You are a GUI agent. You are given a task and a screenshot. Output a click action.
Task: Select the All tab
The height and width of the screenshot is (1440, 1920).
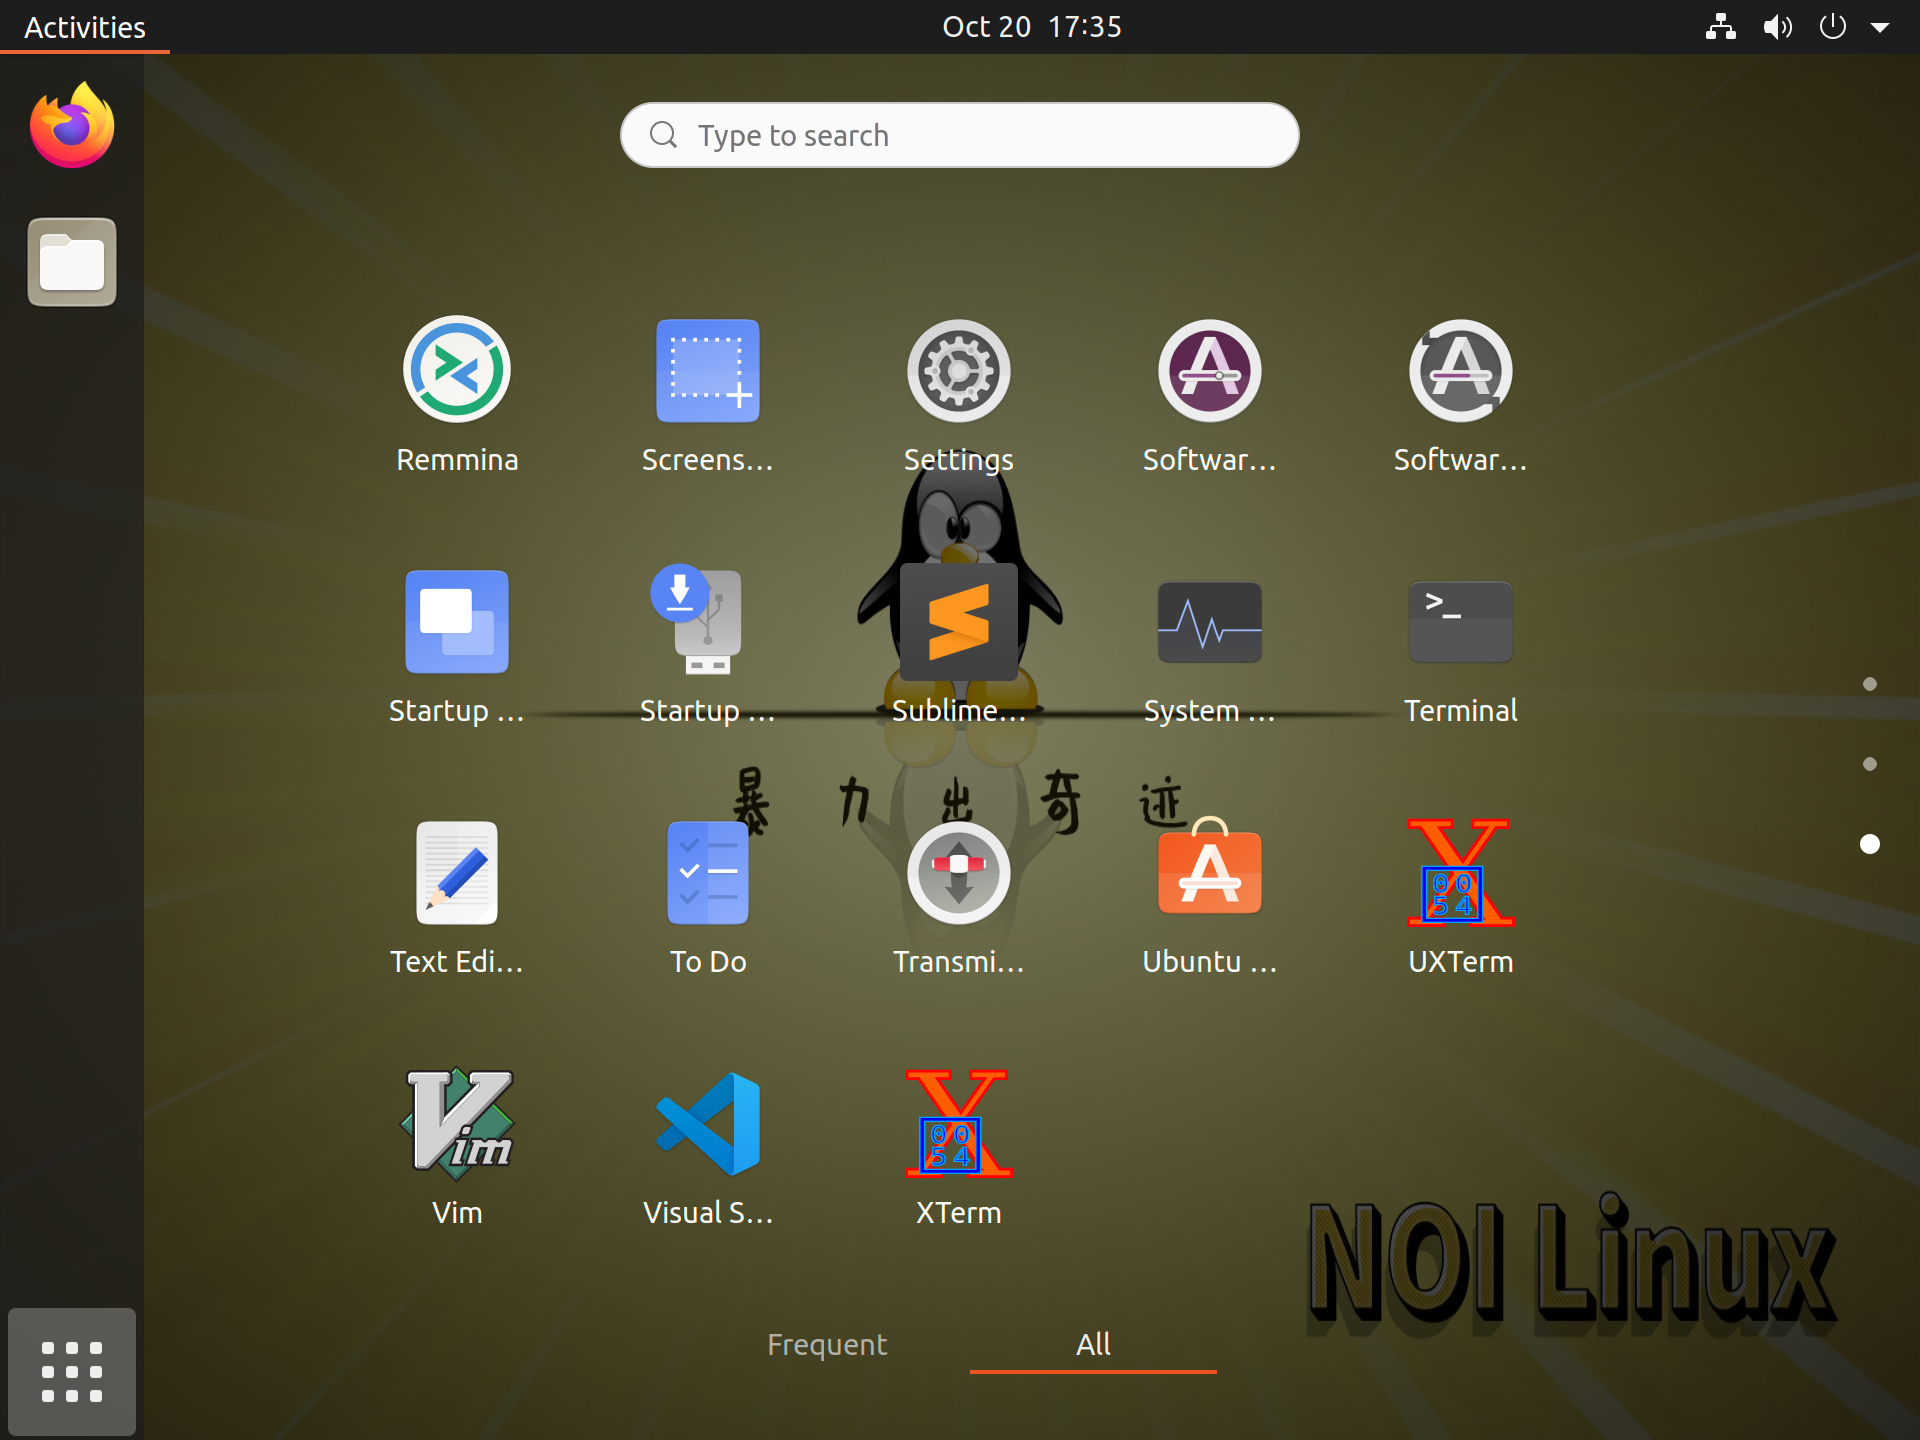click(x=1093, y=1345)
